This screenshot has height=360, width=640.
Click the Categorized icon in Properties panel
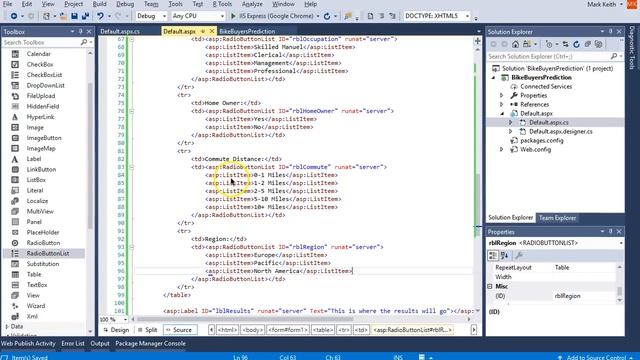tap(493, 256)
